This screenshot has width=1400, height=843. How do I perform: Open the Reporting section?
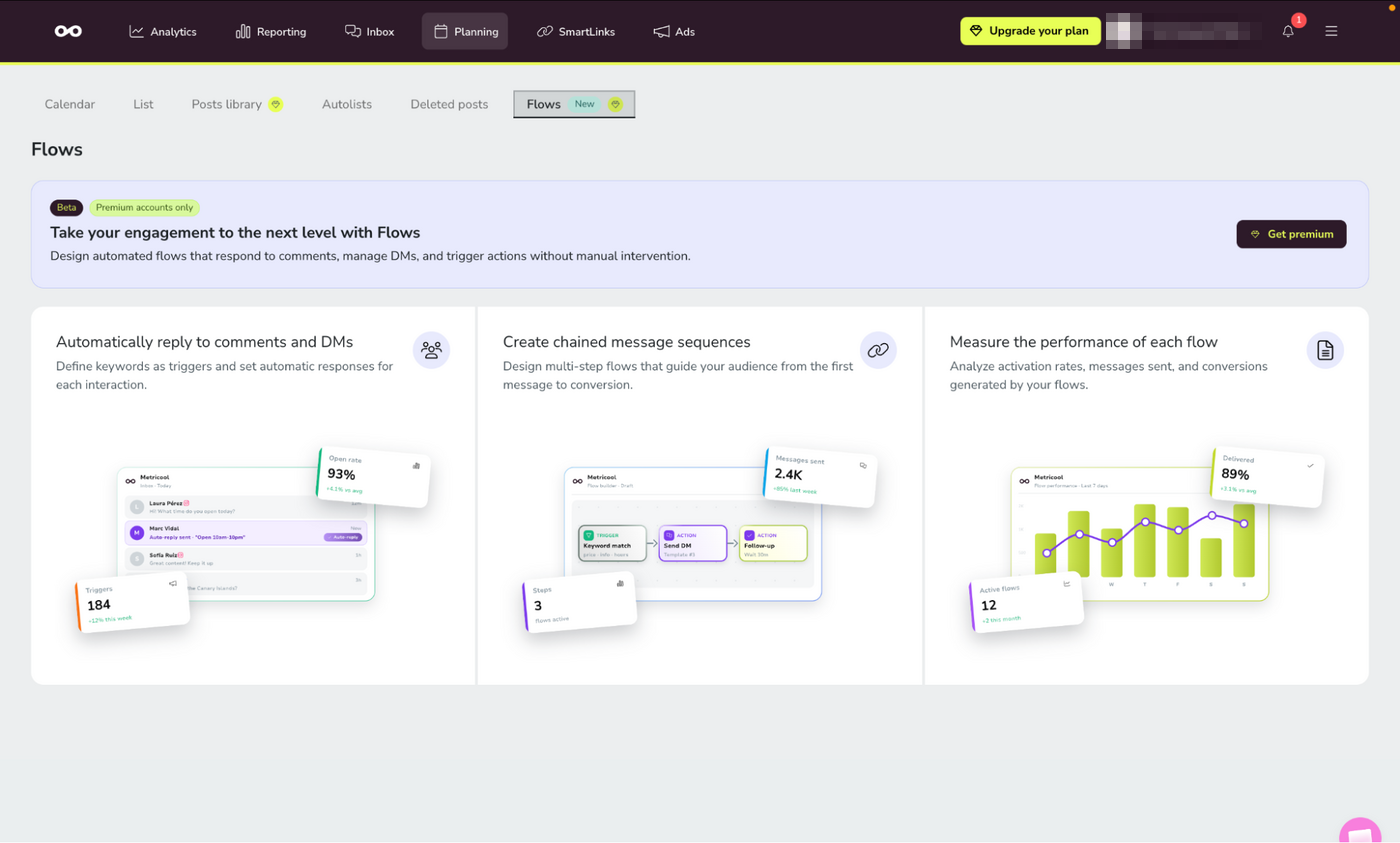coord(271,31)
